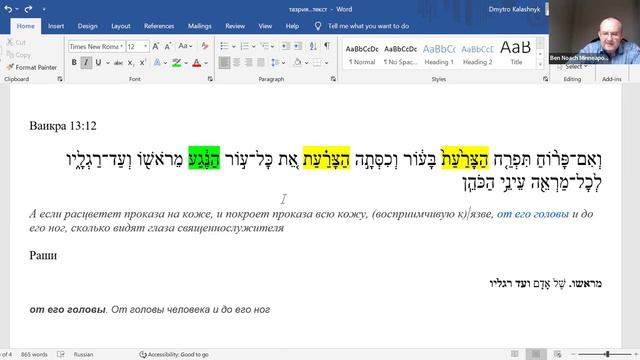Start a numbered list
The width and height of the screenshot is (640, 360).
(x=244, y=46)
